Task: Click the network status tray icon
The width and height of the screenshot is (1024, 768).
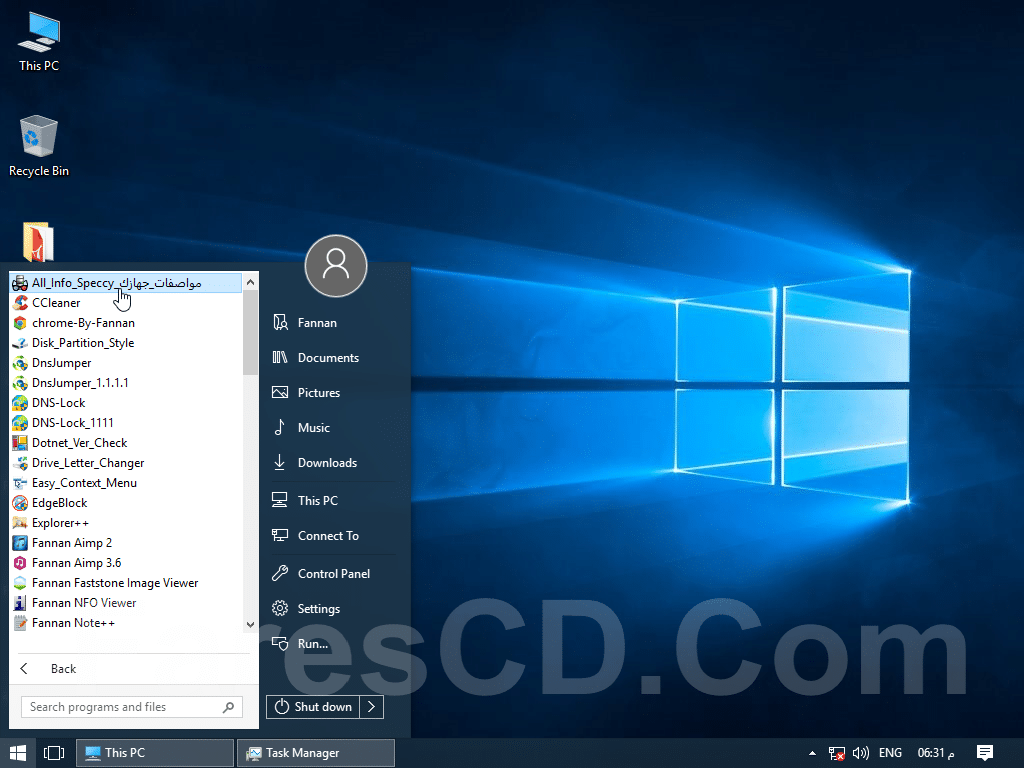Action: (x=836, y=753)
